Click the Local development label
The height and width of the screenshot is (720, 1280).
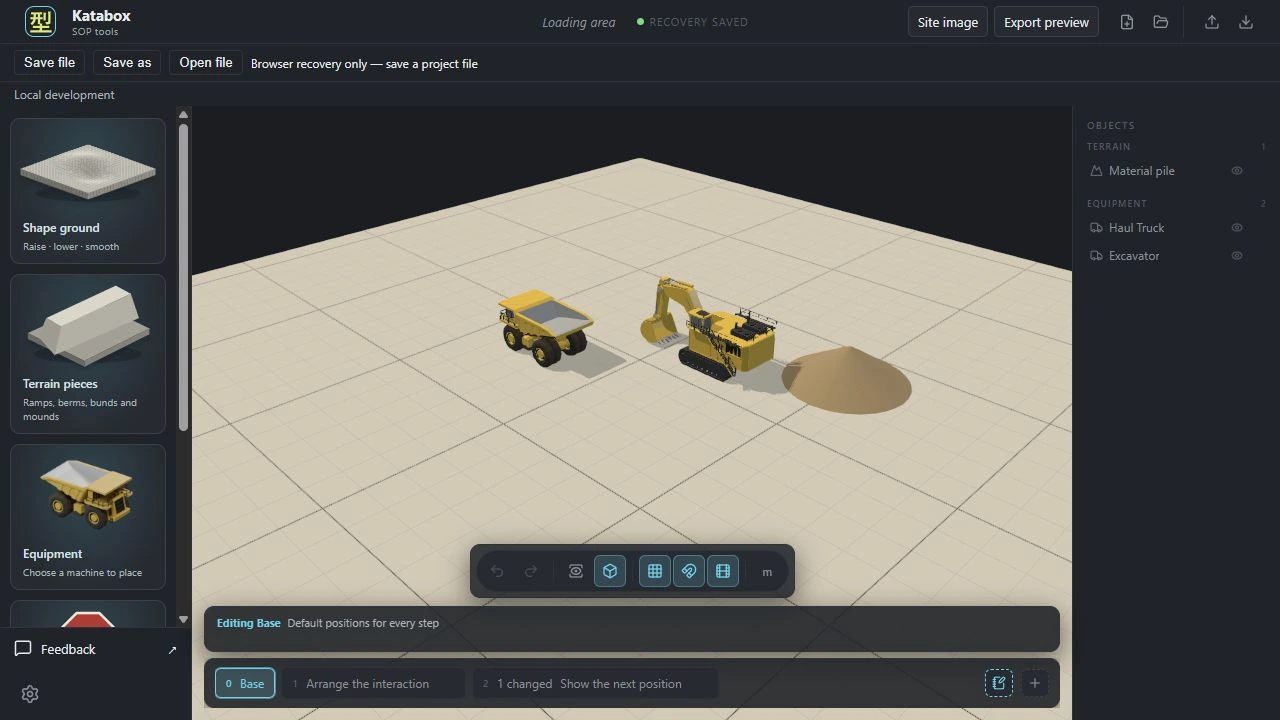point(64,95)
